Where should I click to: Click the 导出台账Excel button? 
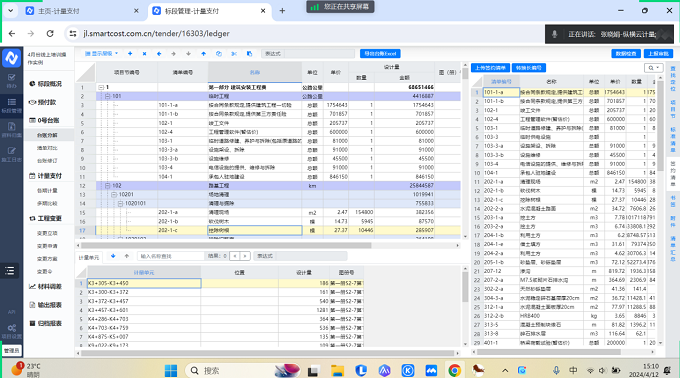(x=380, y=54)
